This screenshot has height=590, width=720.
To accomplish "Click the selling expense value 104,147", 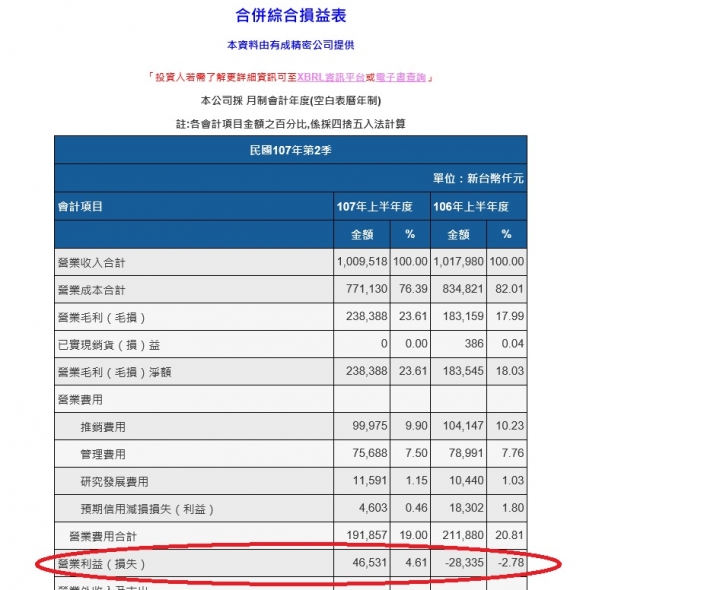I will pyautogui.click(x=463, y=426).
